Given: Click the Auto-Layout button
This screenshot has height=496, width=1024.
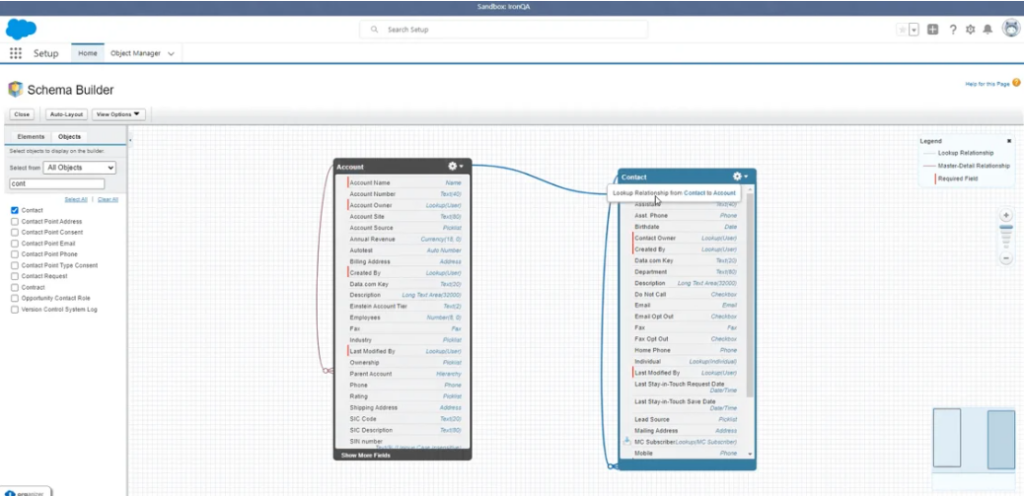Looking at the screenshot, I should [66, 114].
